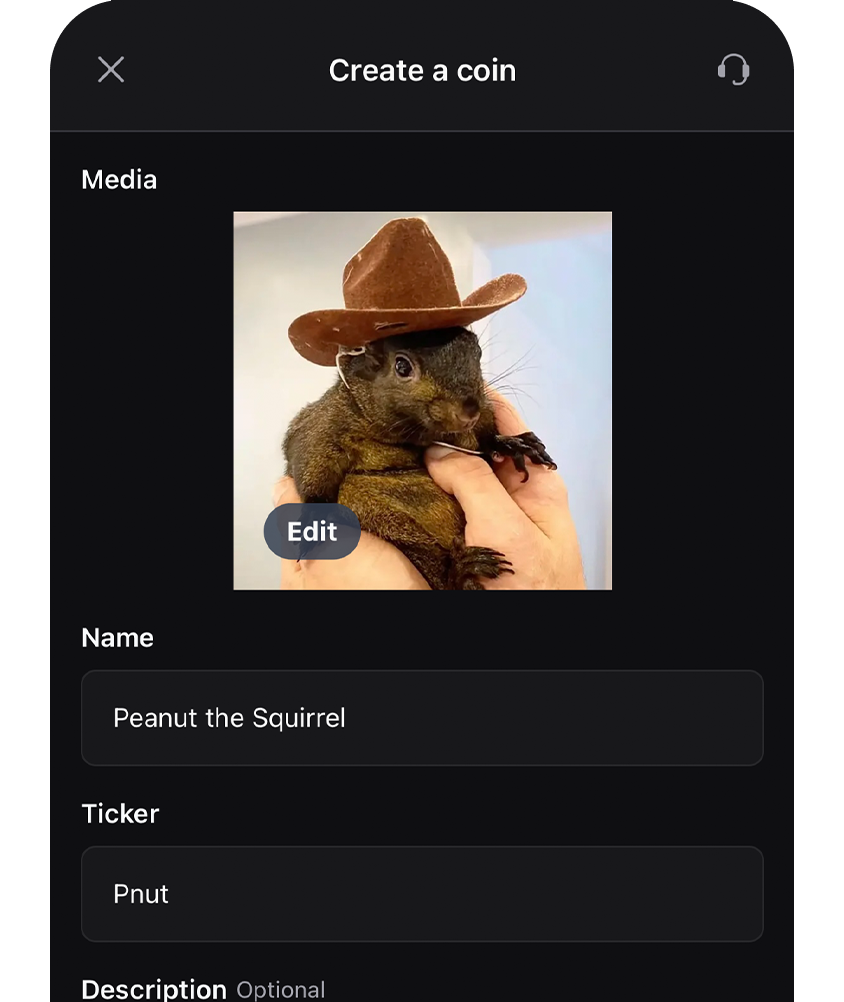Close the Create a coin screen

[x=111, y=70]
